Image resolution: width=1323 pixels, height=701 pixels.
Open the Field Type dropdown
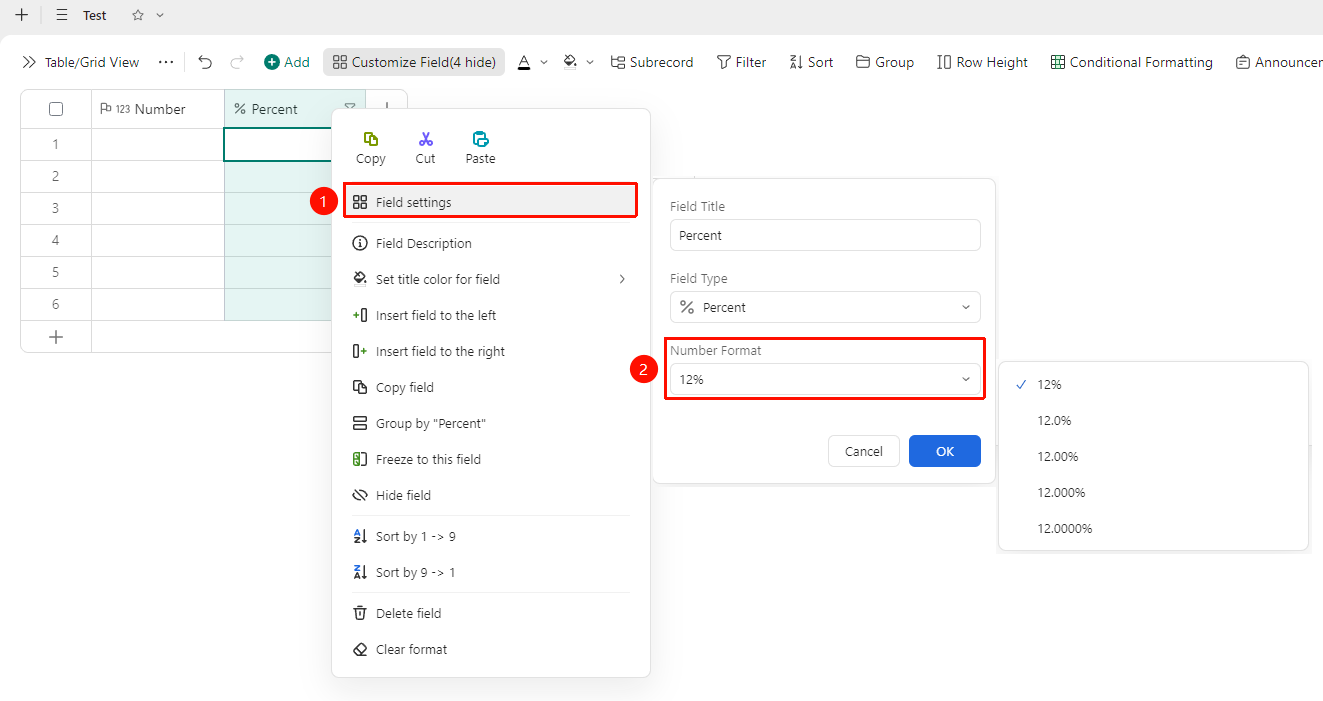coord(825,307)
